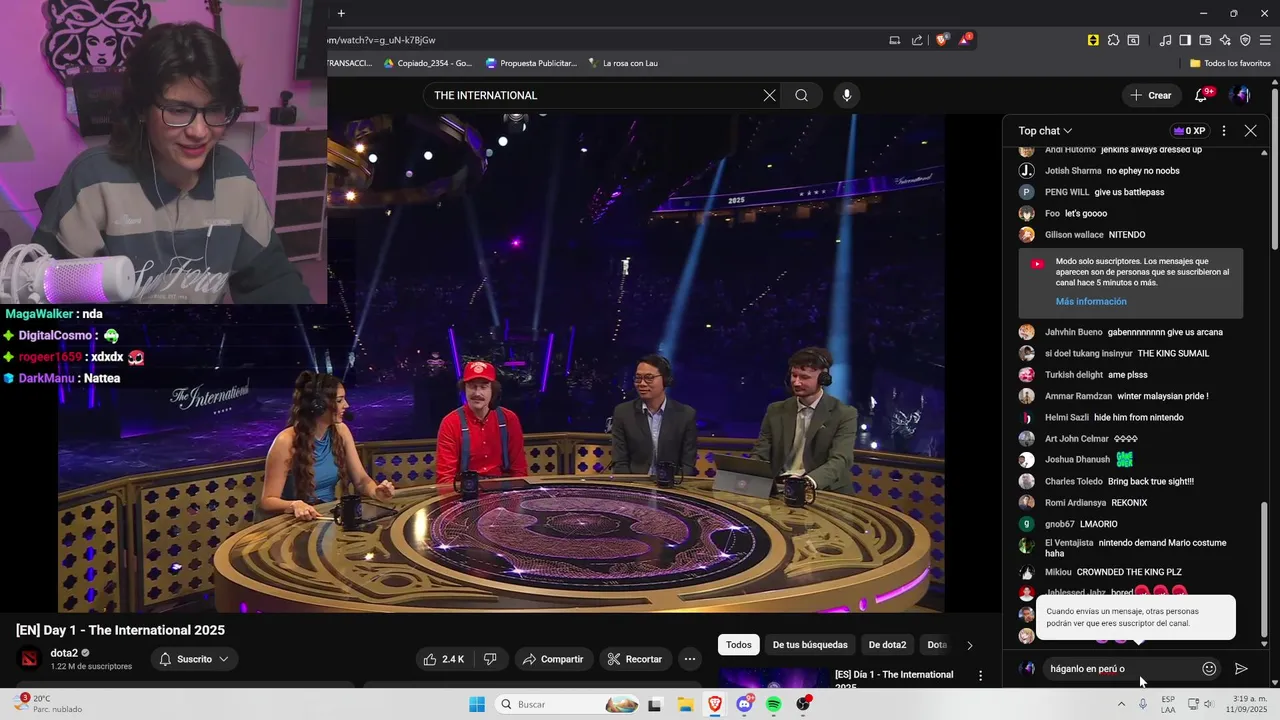Expand the Top chat dropdown
Screen dimensions: 1280x720
point(1045,131)
